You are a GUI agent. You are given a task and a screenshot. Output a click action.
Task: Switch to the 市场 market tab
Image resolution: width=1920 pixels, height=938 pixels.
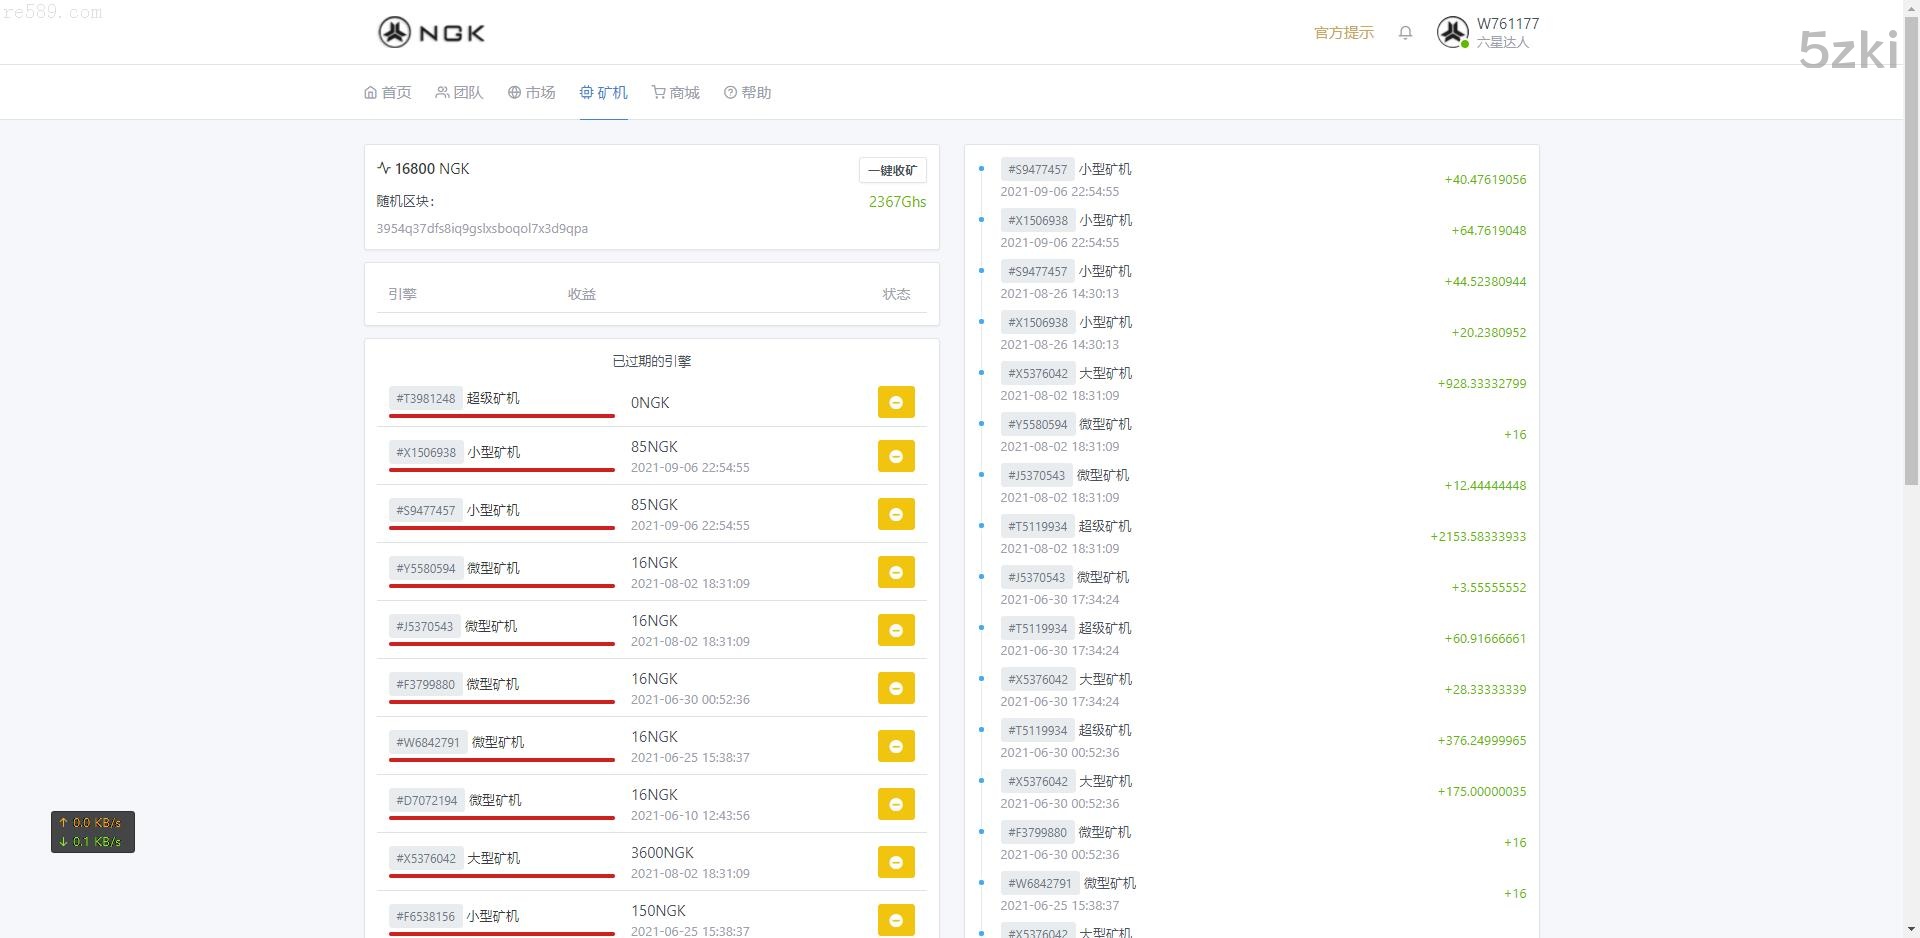[x=531, y=92]
